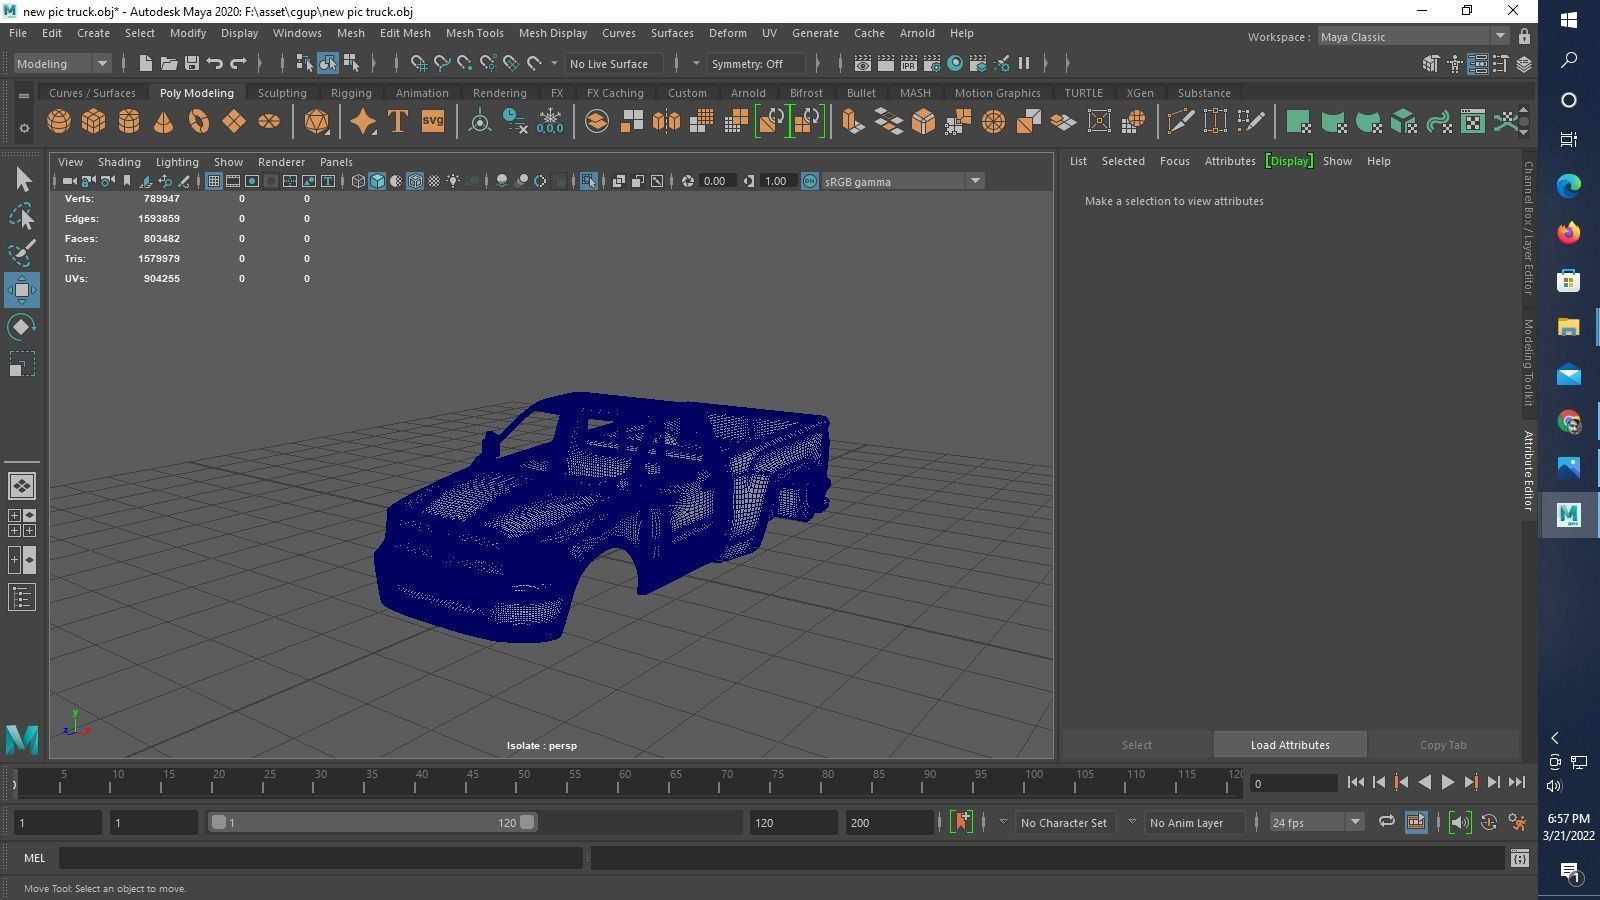This screenshot has width=1600, height=900.
Task: Click the Center Pivot shelf icon
Action: [x=480, y=122]
